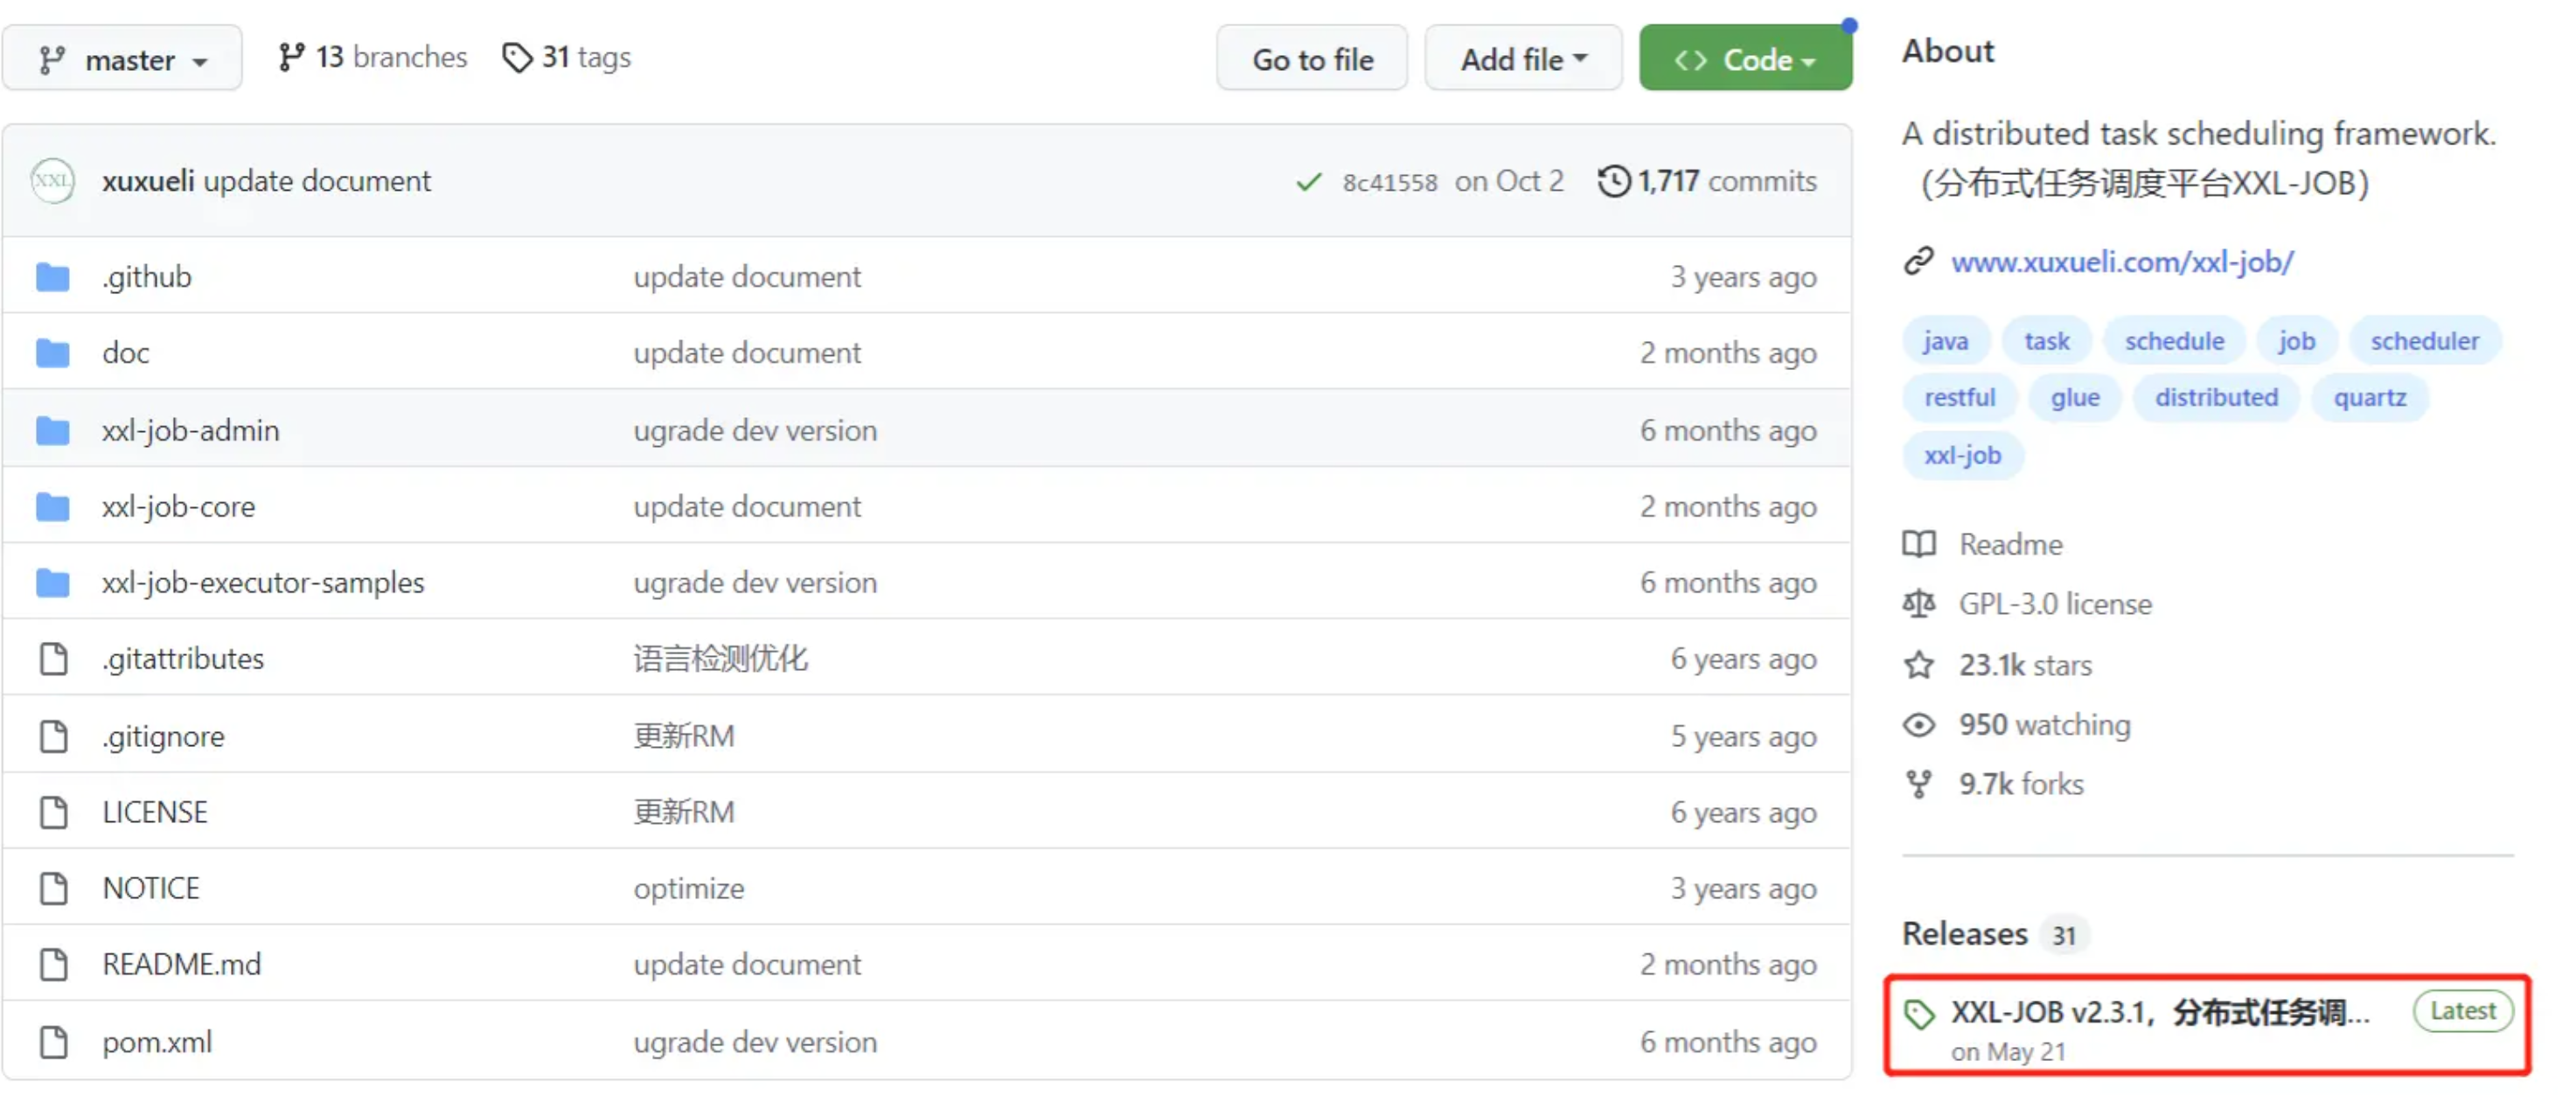The height and width of the screenshot is (1103, 2576).
Task: Click the Go to file button
Action: [1311, 59]
